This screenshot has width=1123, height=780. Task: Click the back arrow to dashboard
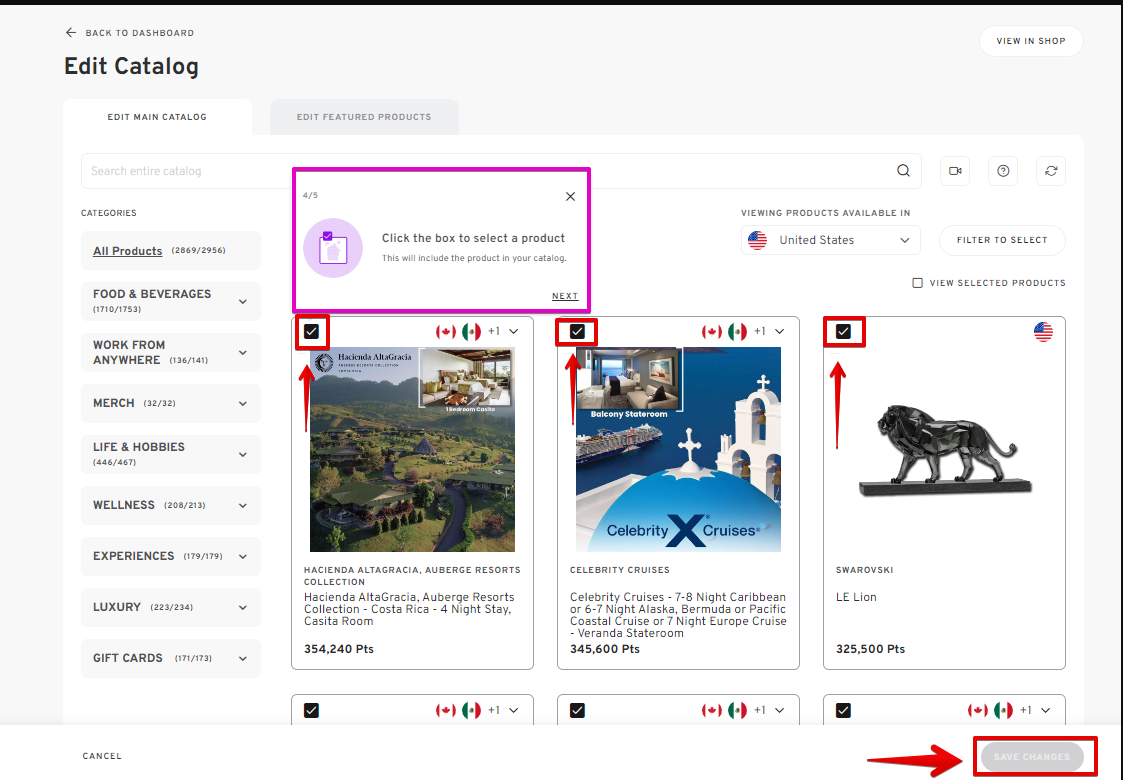pos(71,33)
